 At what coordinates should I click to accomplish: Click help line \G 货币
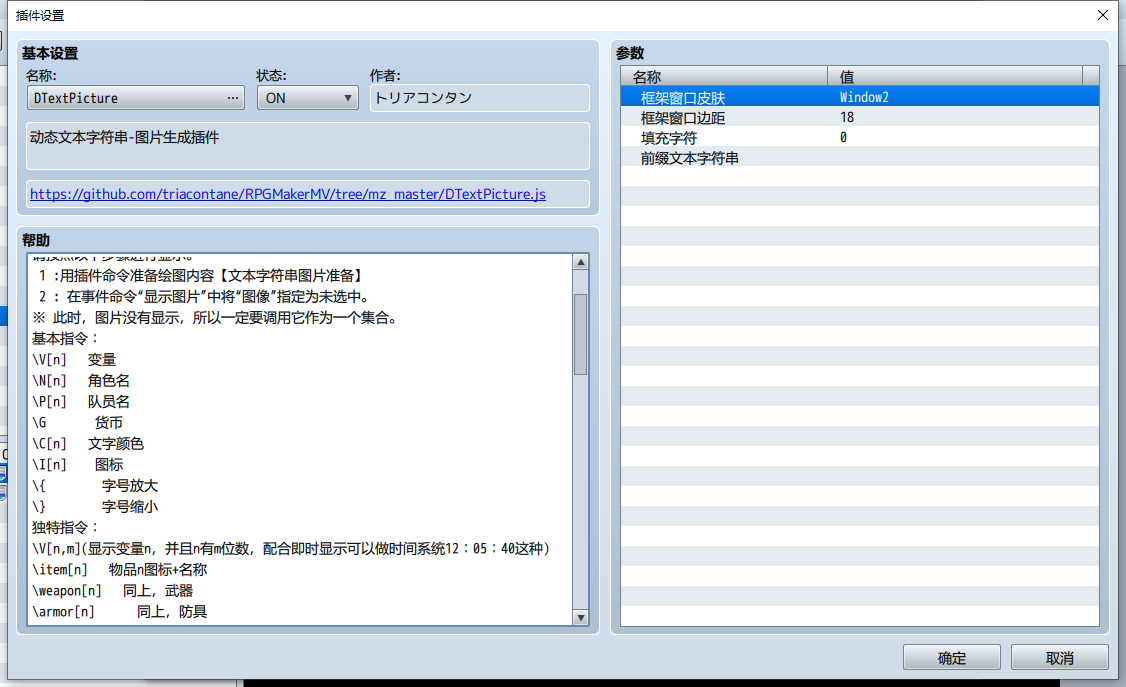[x=78, y=423]
